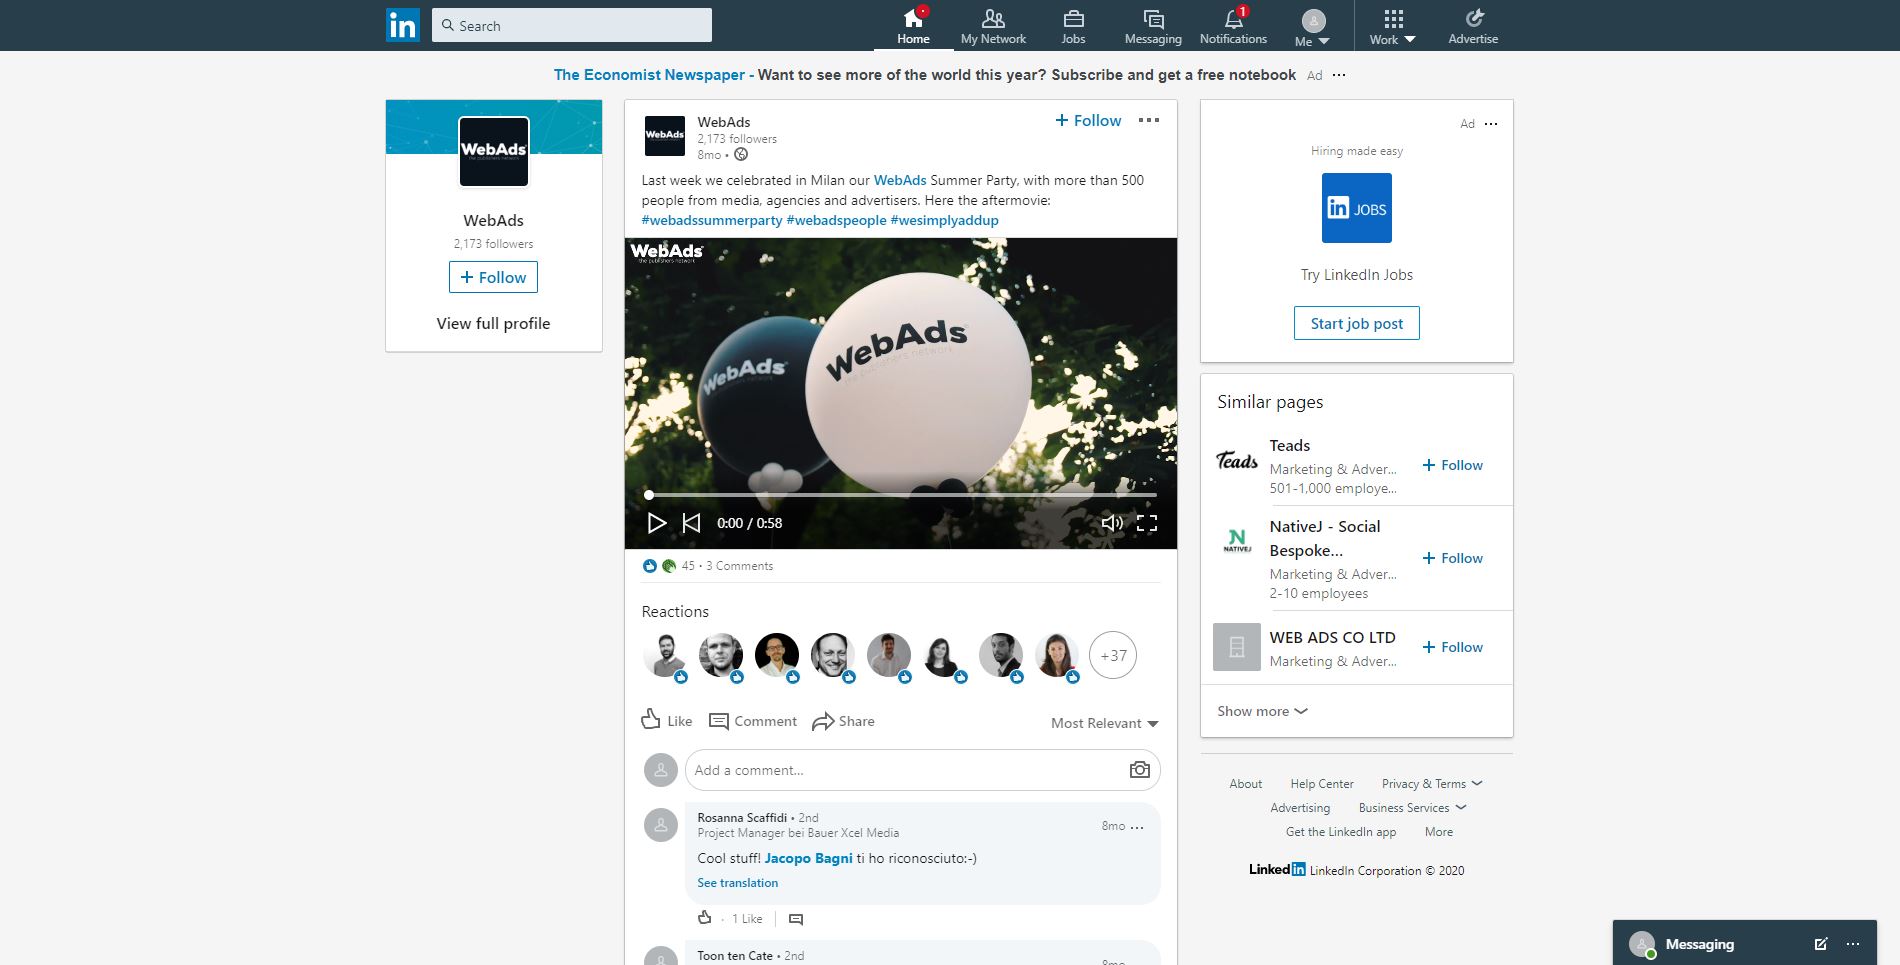This screenshot has height=965, width=1900.
Task: Mute the video volume icon
Action: 1112,523
